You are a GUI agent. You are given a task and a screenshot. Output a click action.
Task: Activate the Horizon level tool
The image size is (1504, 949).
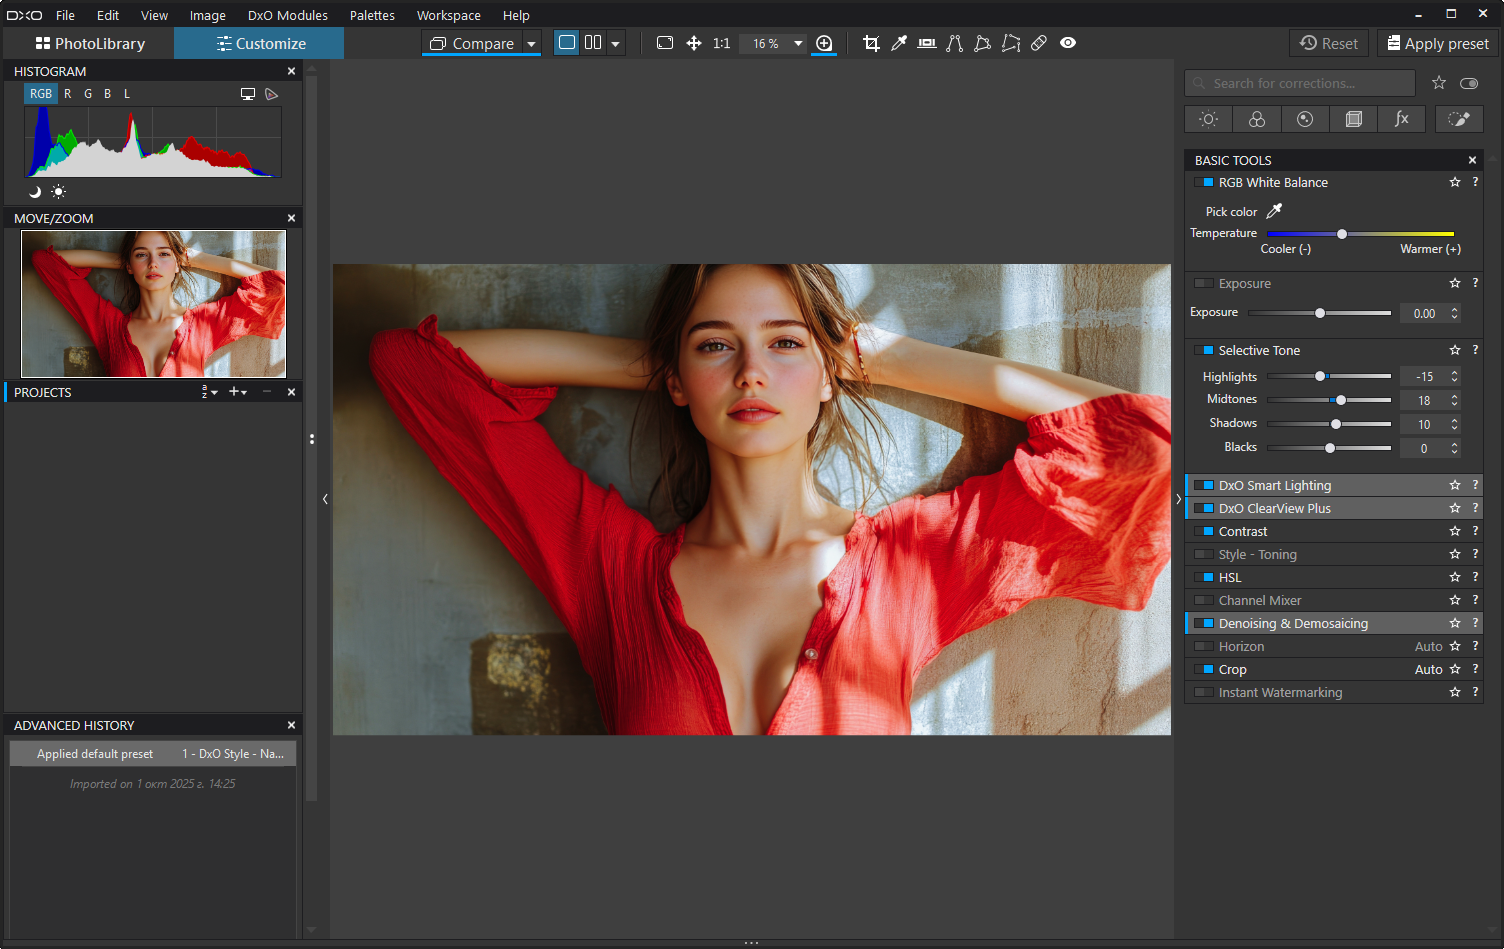927,43
